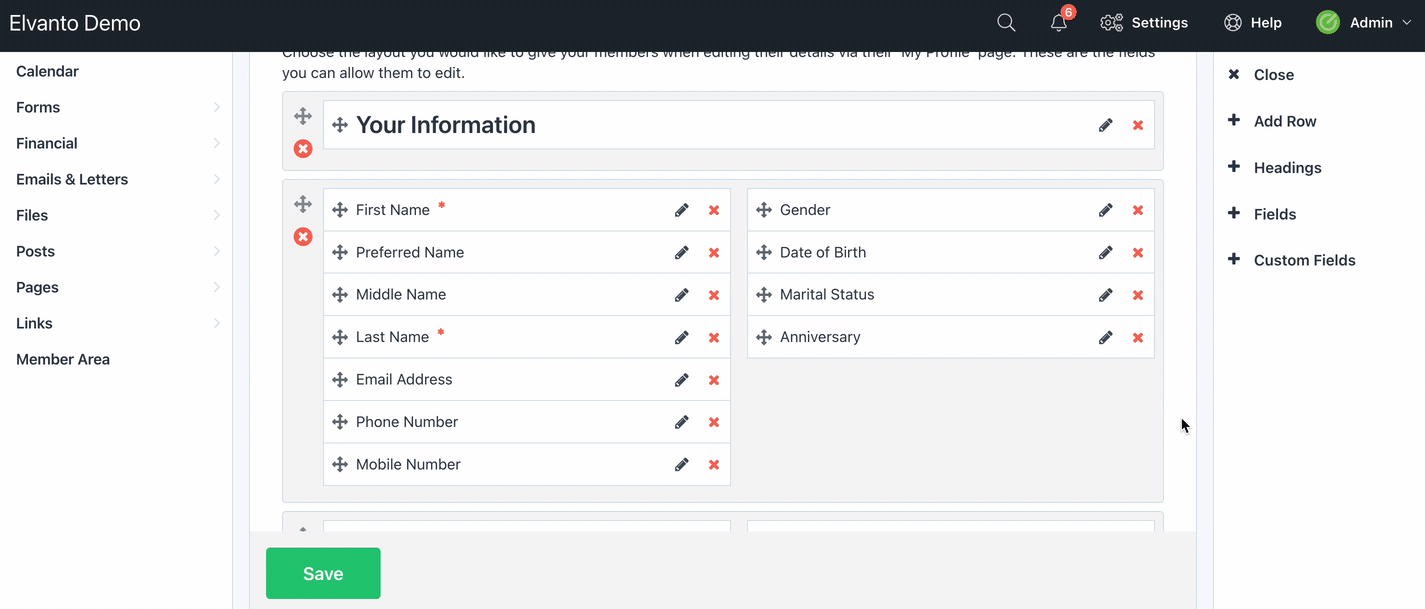Remove the Preferred Name field with red X
The width and height of the screenshot is (1425, 609).
(x=714, y=253)
